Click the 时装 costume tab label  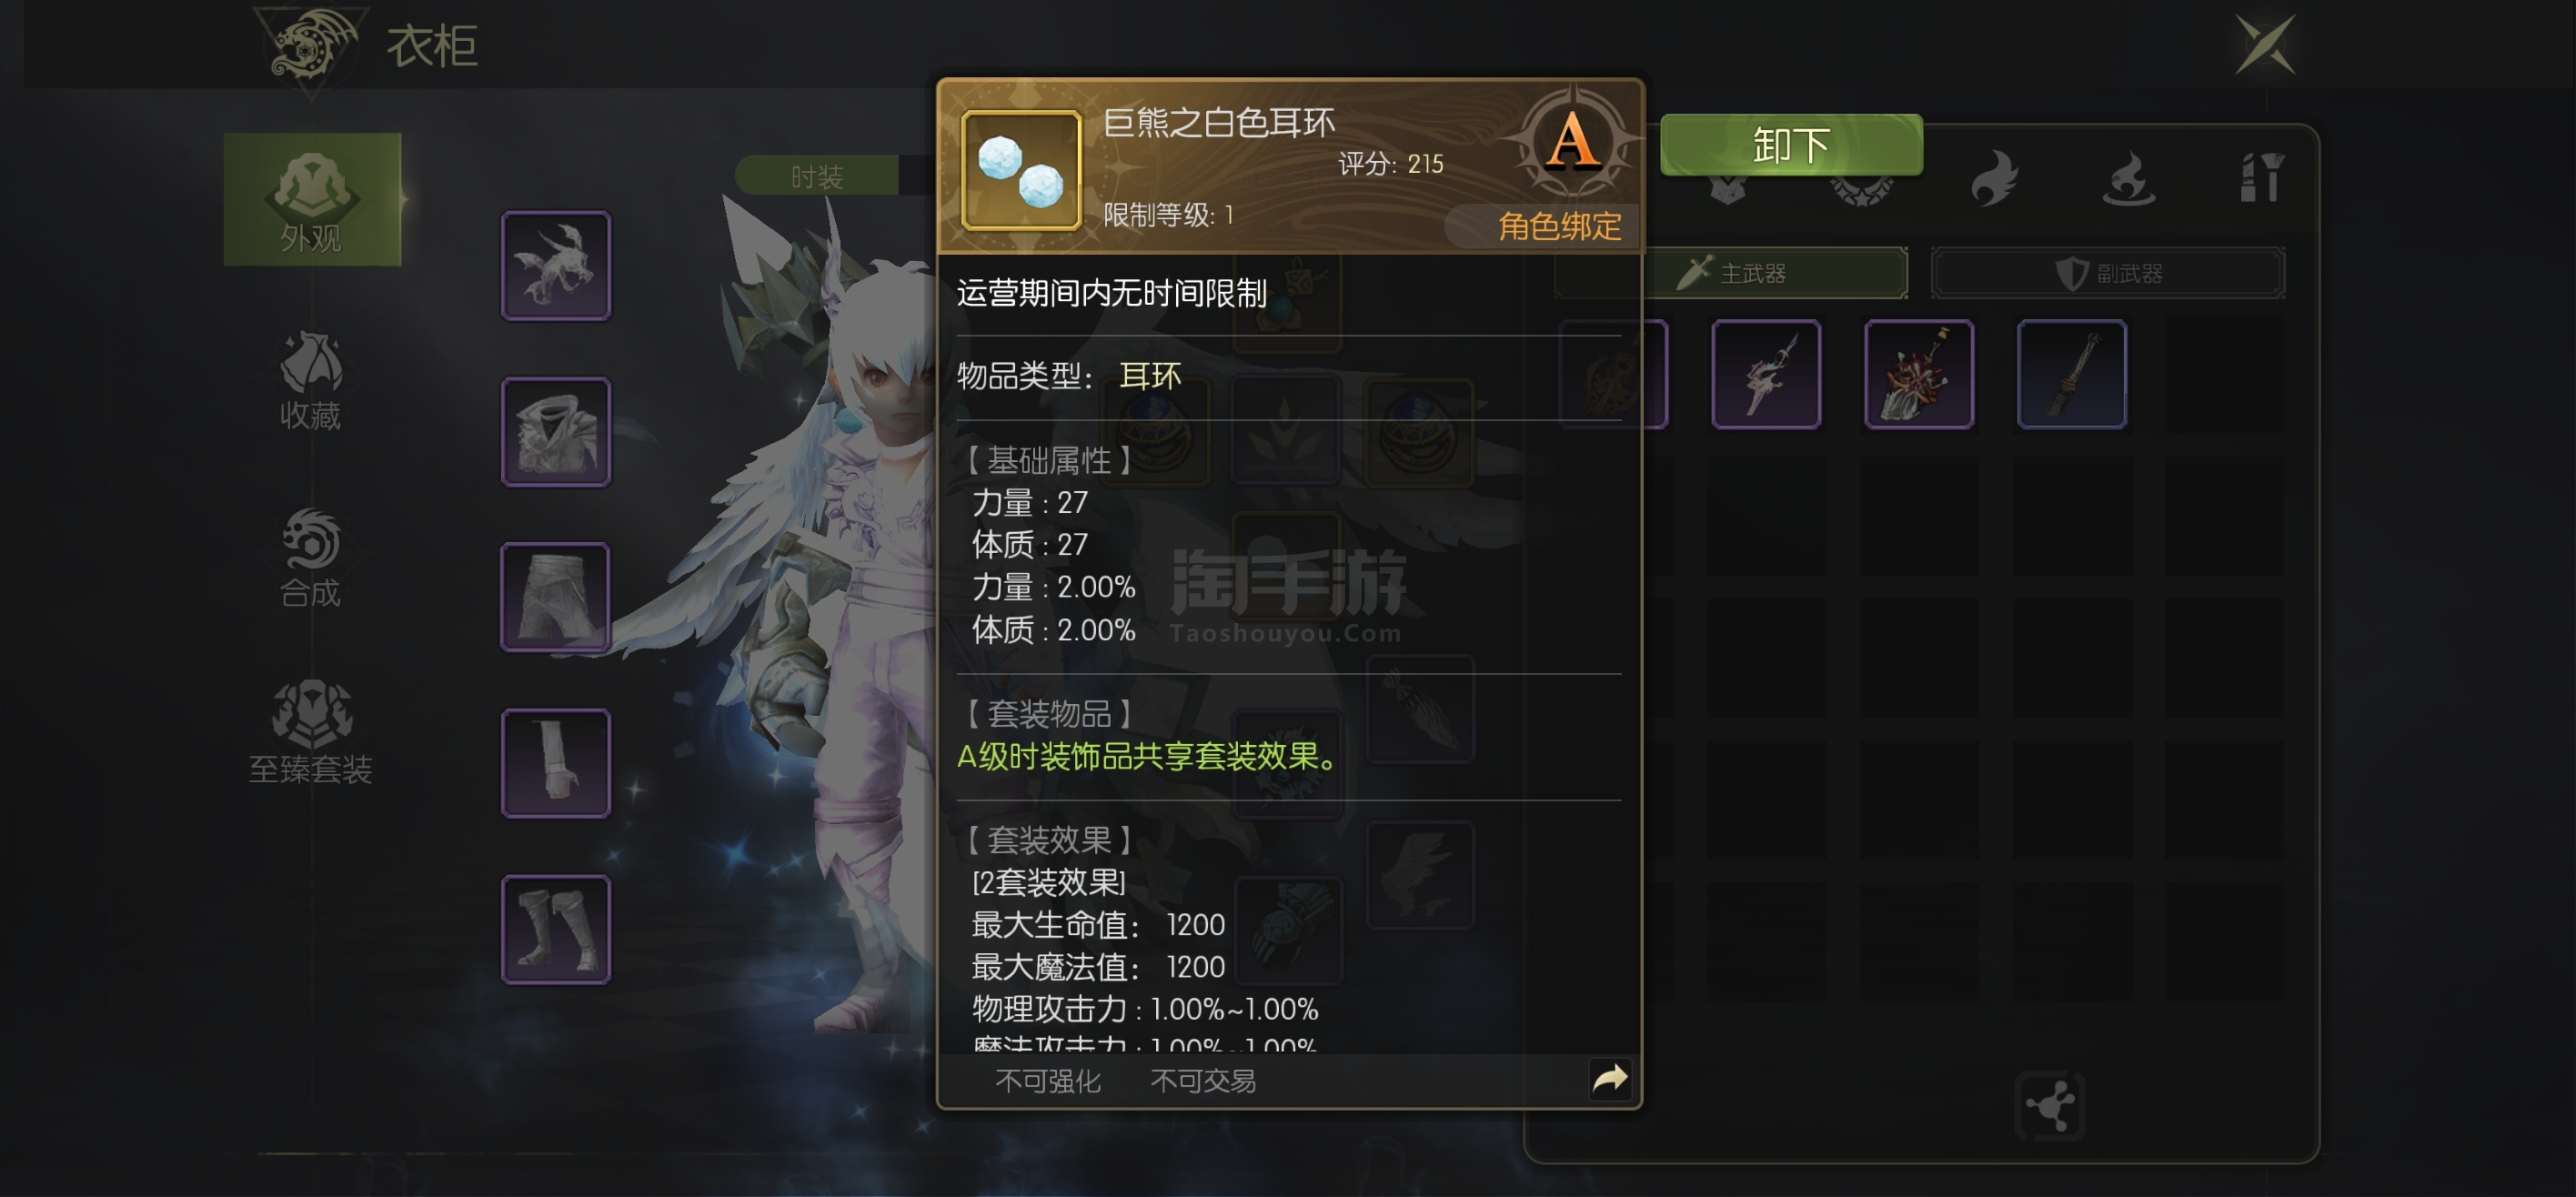(817, 177)
